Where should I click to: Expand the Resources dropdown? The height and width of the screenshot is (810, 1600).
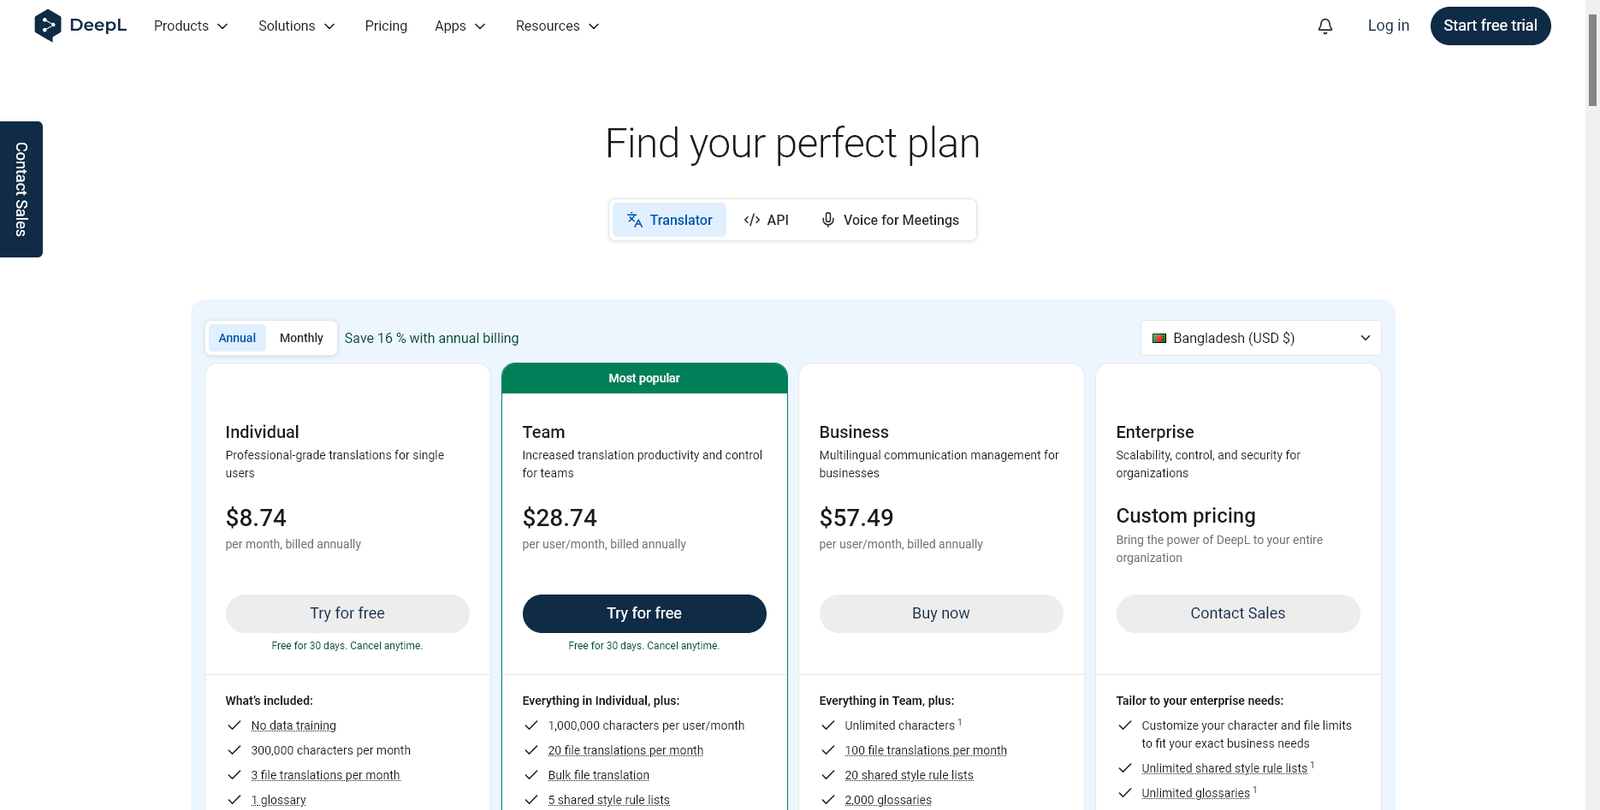point(557,26)
